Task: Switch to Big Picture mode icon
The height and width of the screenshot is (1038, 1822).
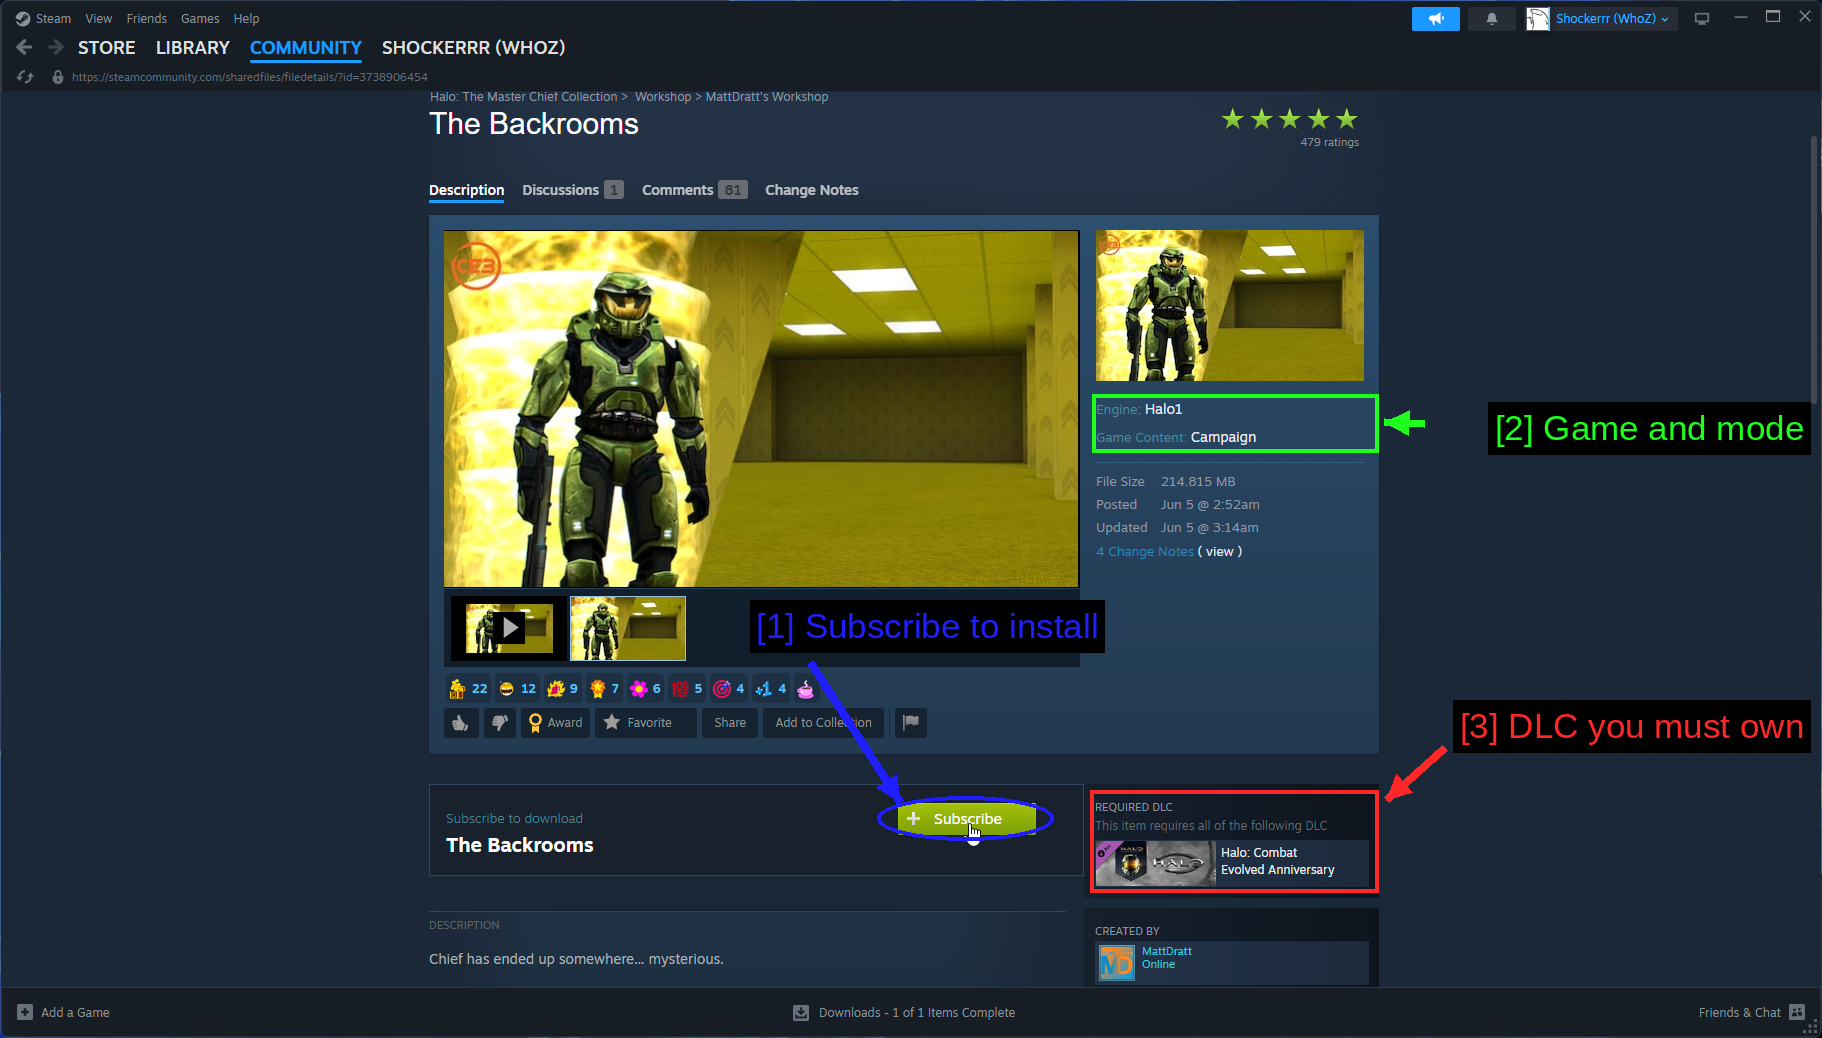Action: coord(1701,19)
